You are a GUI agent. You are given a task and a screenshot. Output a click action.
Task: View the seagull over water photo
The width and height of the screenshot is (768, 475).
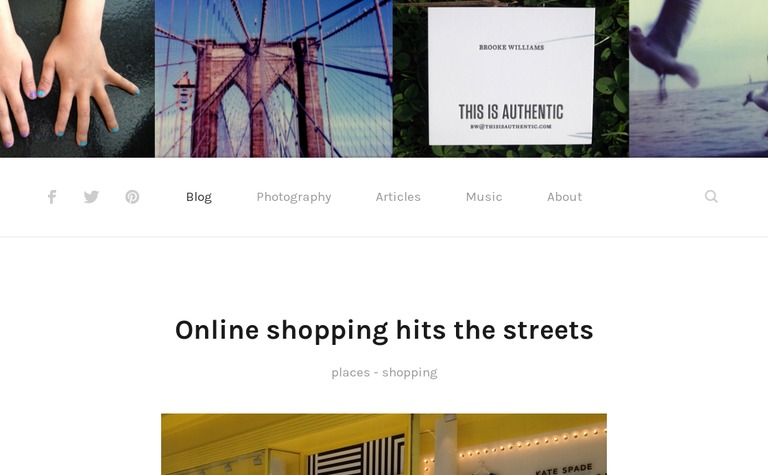tap(698, 78)
